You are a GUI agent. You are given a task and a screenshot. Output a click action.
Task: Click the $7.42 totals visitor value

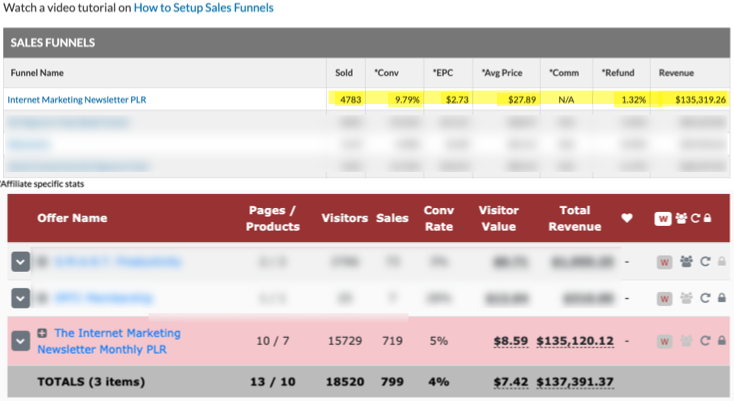(511, 382)
